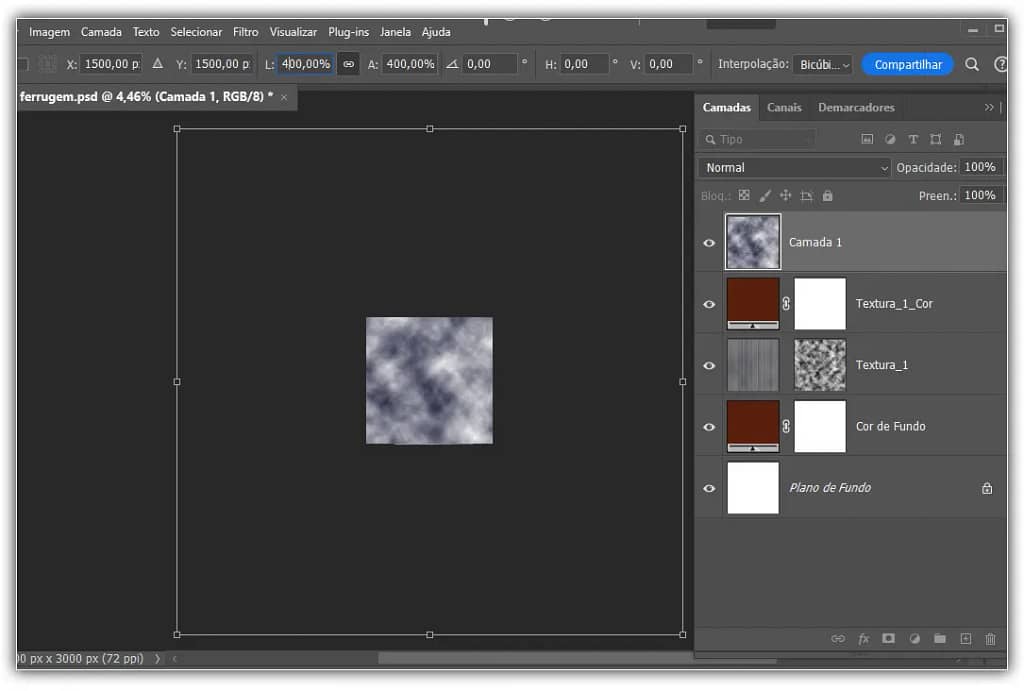1024x691 pixels.
Task: Collapse the panel with double-arrow icon
Action: pos(989,107)
